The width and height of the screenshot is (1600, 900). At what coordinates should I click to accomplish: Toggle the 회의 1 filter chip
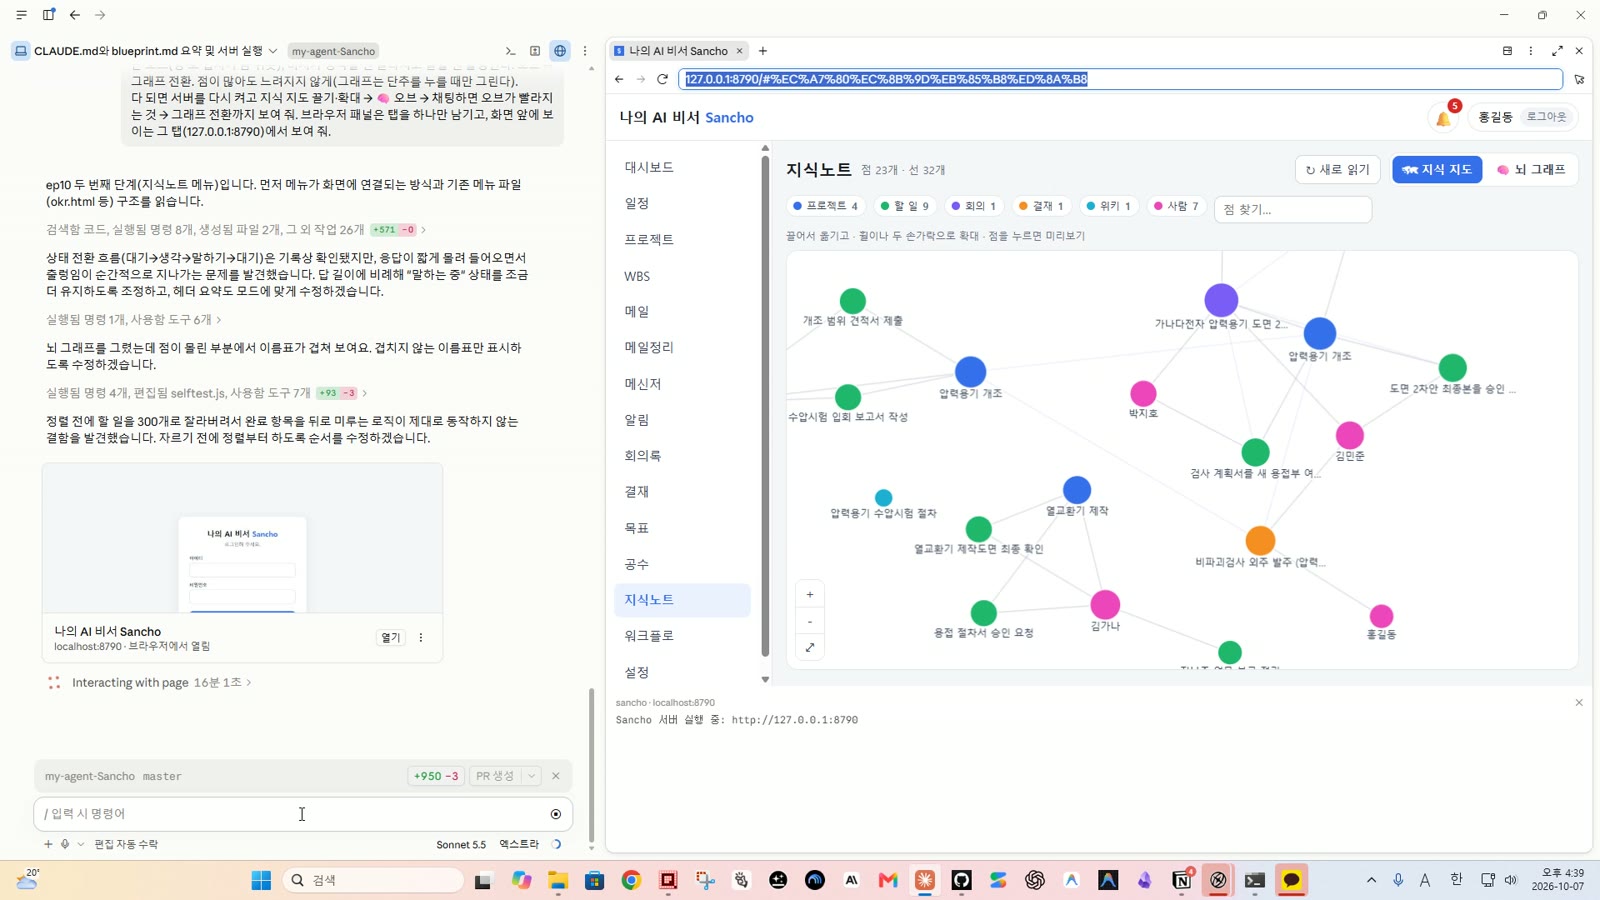[973, 206]
